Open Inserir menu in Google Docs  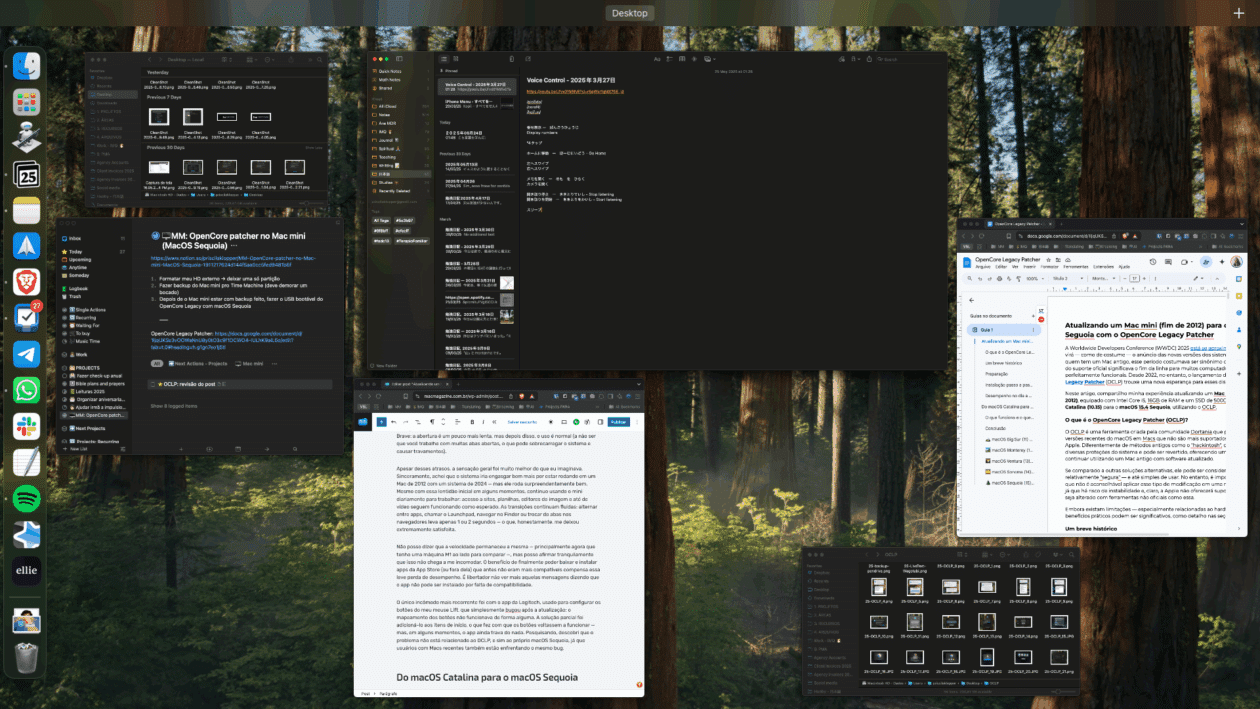1028,267
